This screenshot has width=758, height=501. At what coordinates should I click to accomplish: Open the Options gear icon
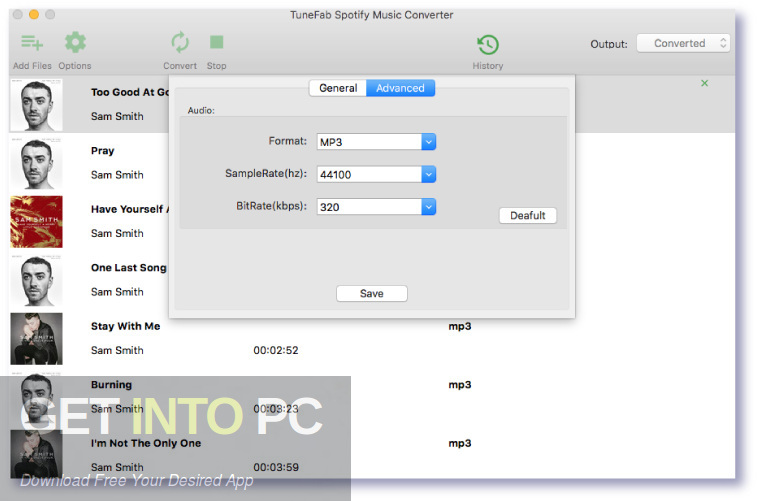click(75, 43)
